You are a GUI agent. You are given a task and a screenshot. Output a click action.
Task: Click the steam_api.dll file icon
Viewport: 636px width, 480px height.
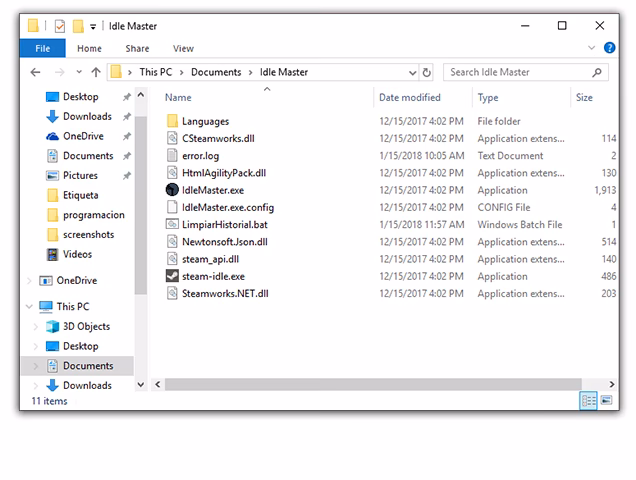[172, 258]
